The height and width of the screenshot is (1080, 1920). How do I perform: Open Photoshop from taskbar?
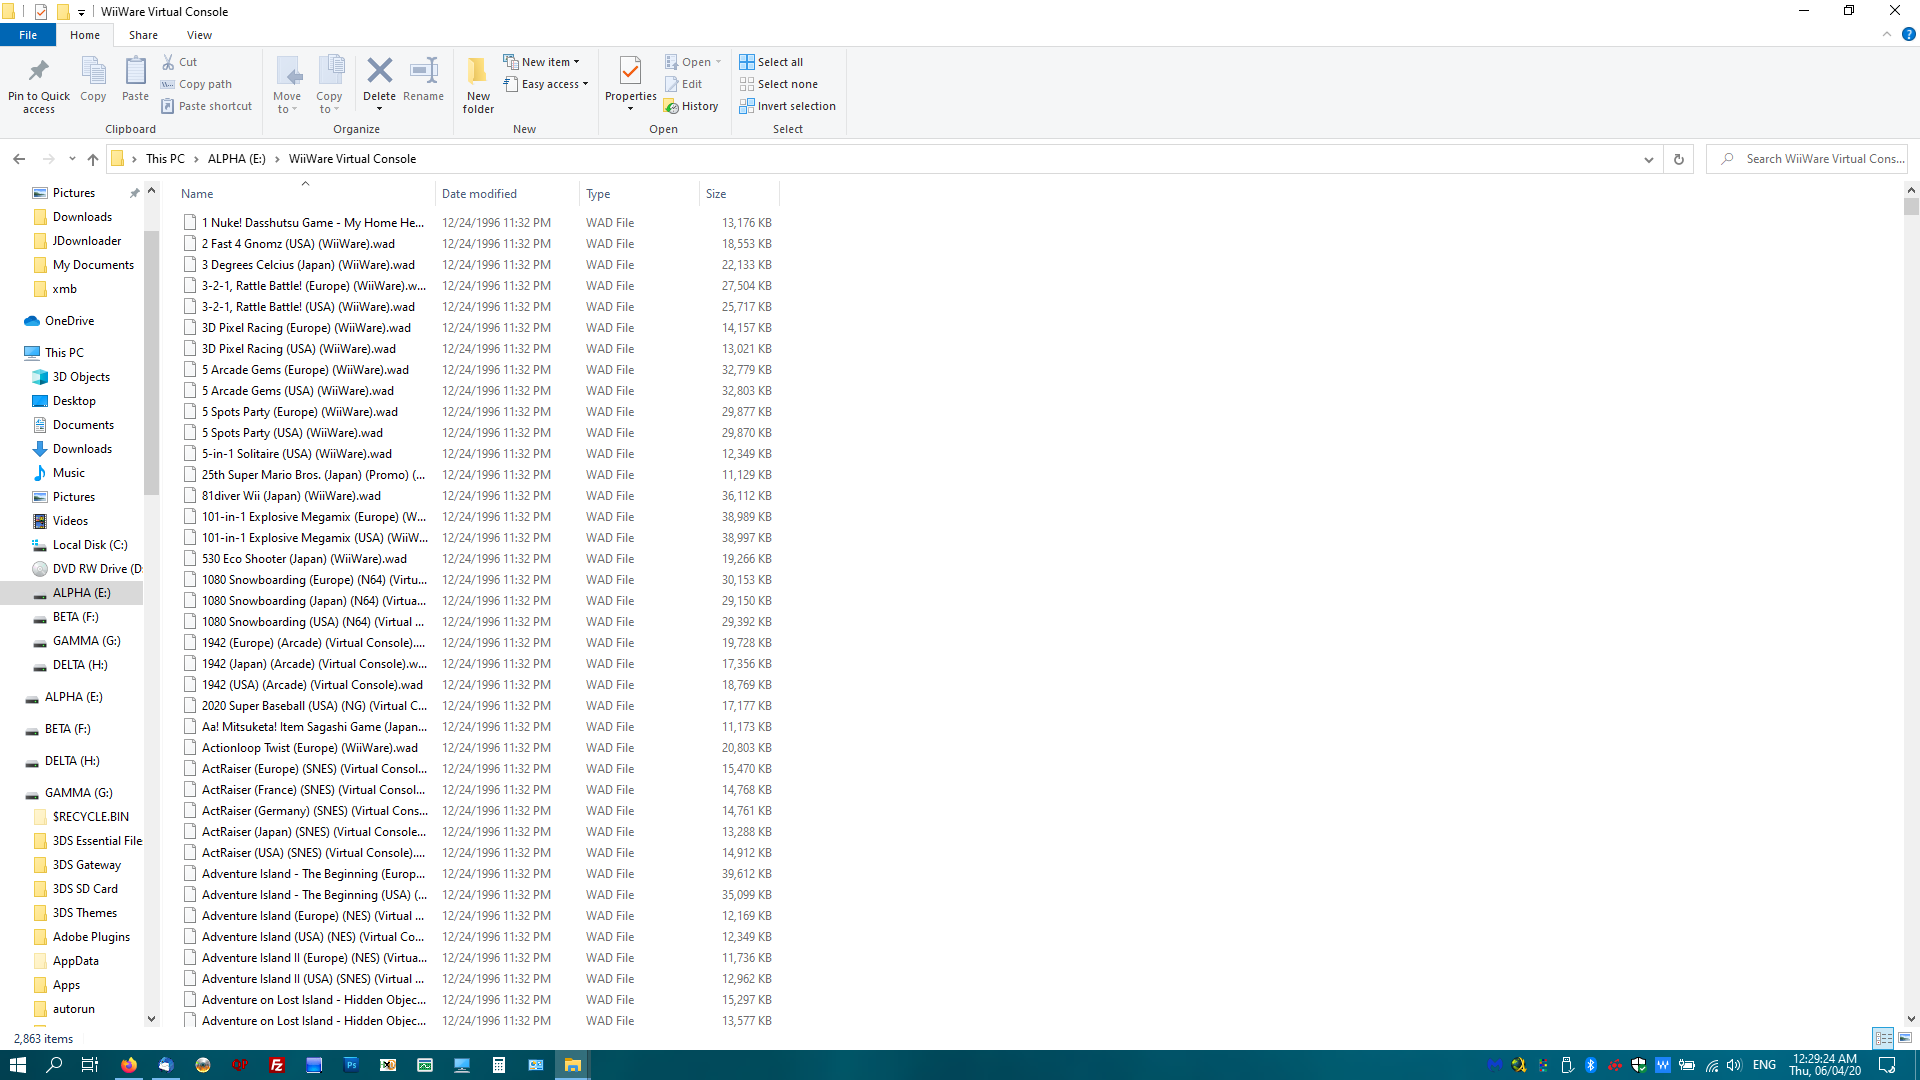coord(351,1065)
